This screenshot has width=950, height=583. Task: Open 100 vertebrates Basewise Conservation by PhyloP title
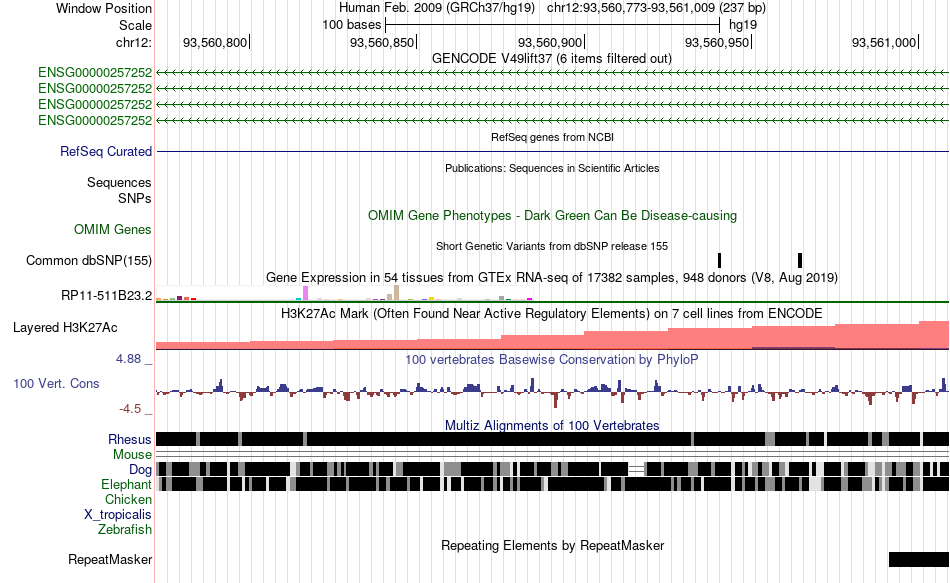pyautogui.click(x=552, y=359)
